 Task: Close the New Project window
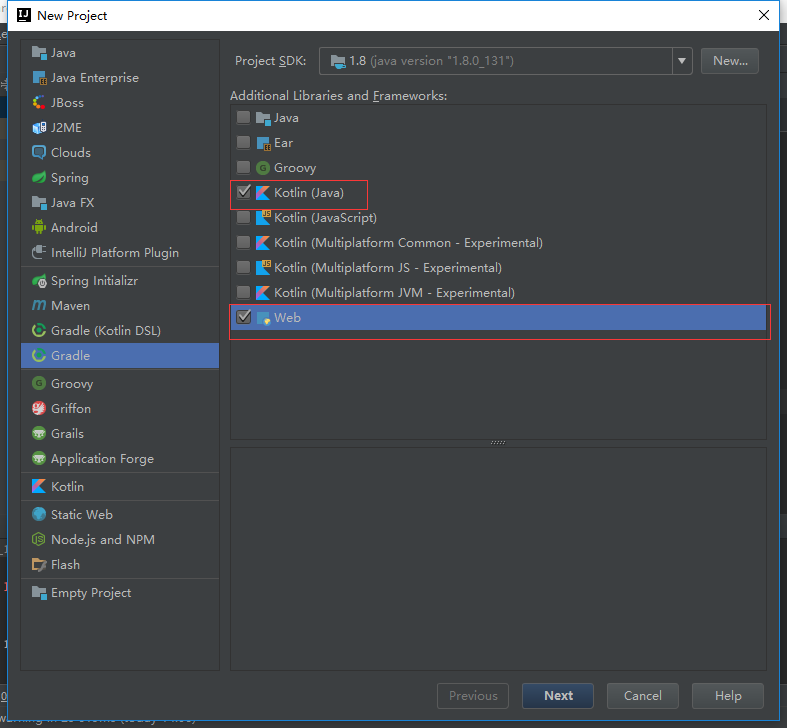pos(764,15)
